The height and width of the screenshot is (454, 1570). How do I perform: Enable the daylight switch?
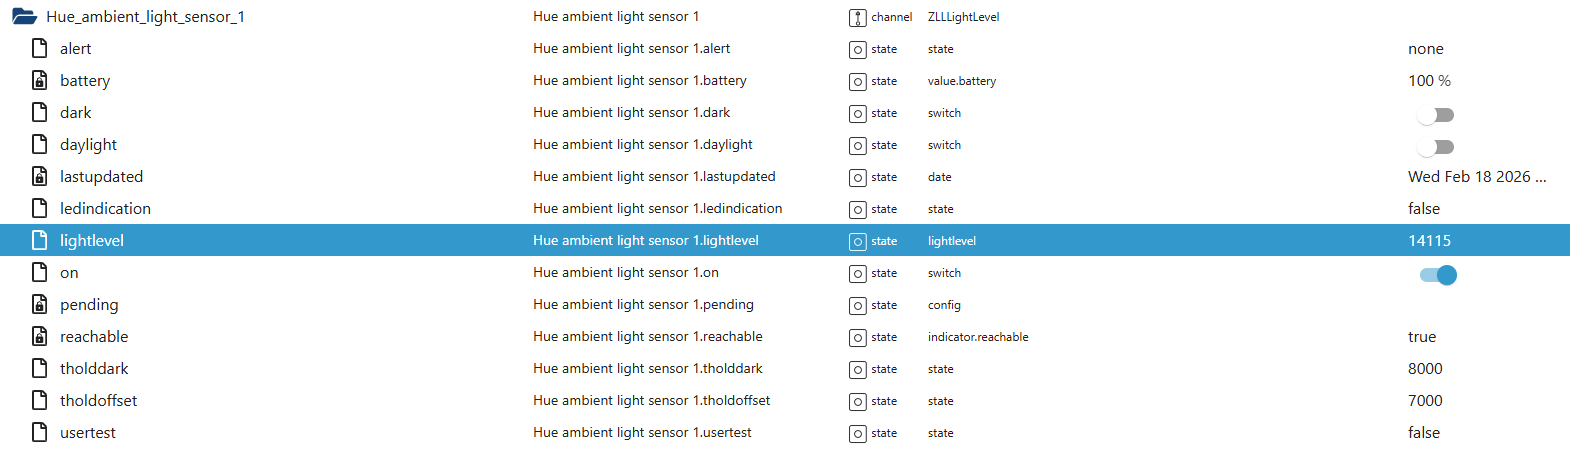[1435, 147]
